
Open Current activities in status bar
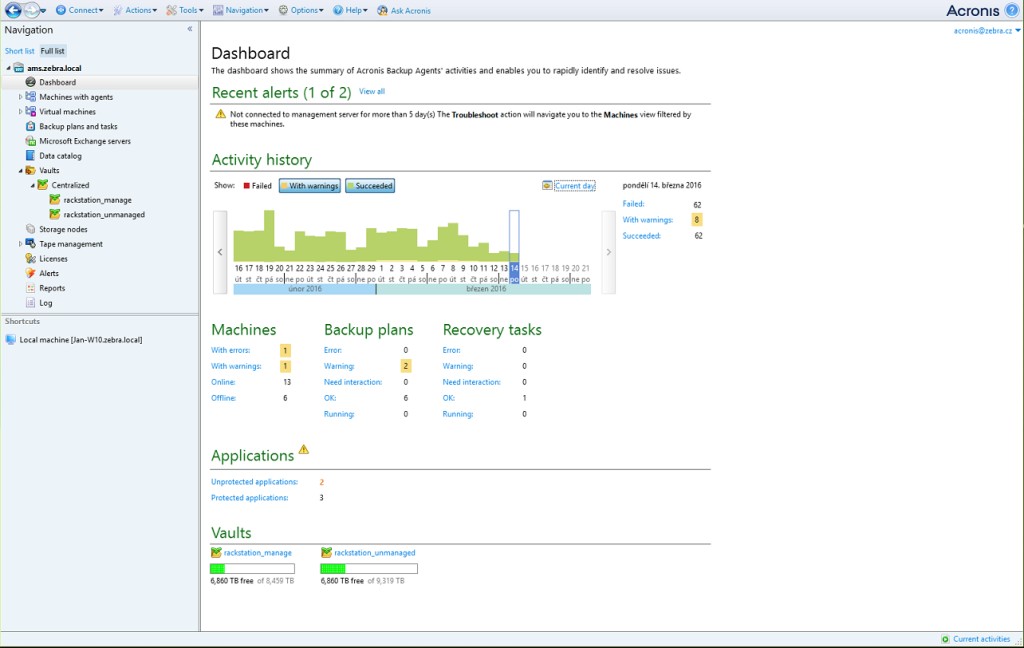pyautogui.click(x=981, y=639)
